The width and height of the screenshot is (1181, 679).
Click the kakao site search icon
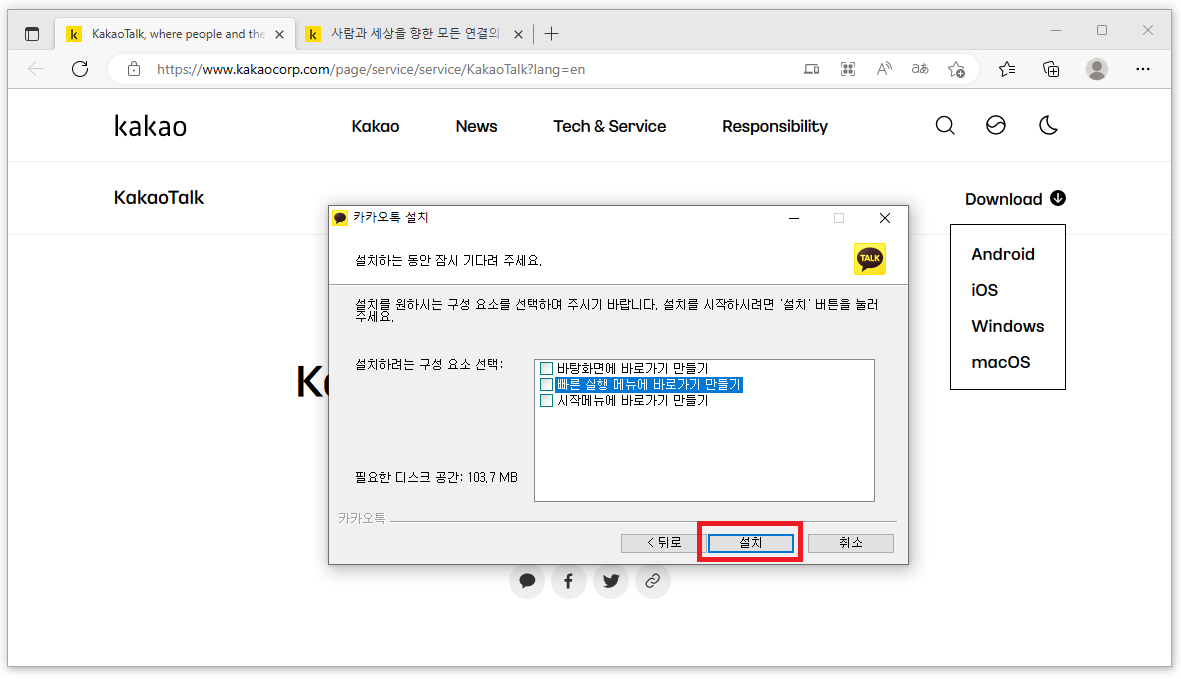pyautogui.click(x=945, y=126)
